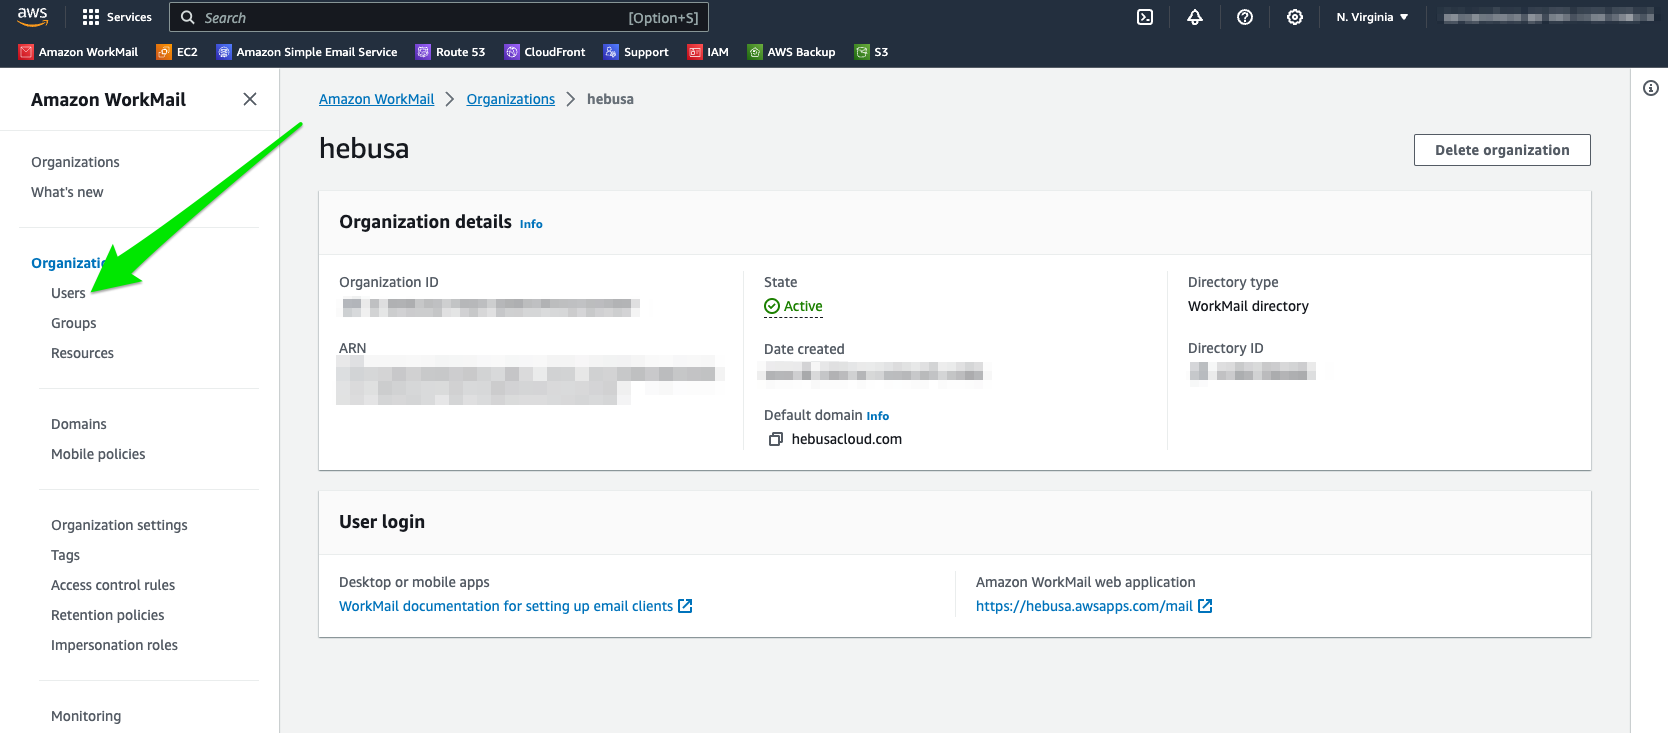Open the info panel icon at right edge
Image resolution: width=1668 pixels, height=733 pixels.
(1651, 88)
